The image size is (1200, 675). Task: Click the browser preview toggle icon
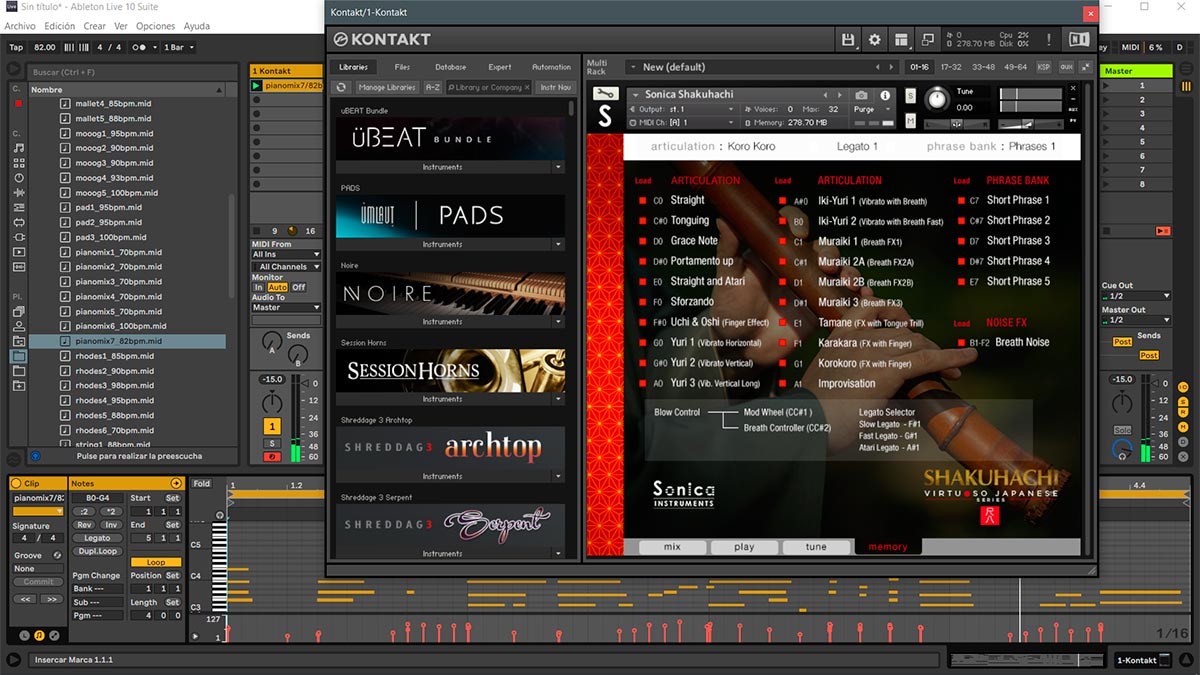tap(35, 456)
